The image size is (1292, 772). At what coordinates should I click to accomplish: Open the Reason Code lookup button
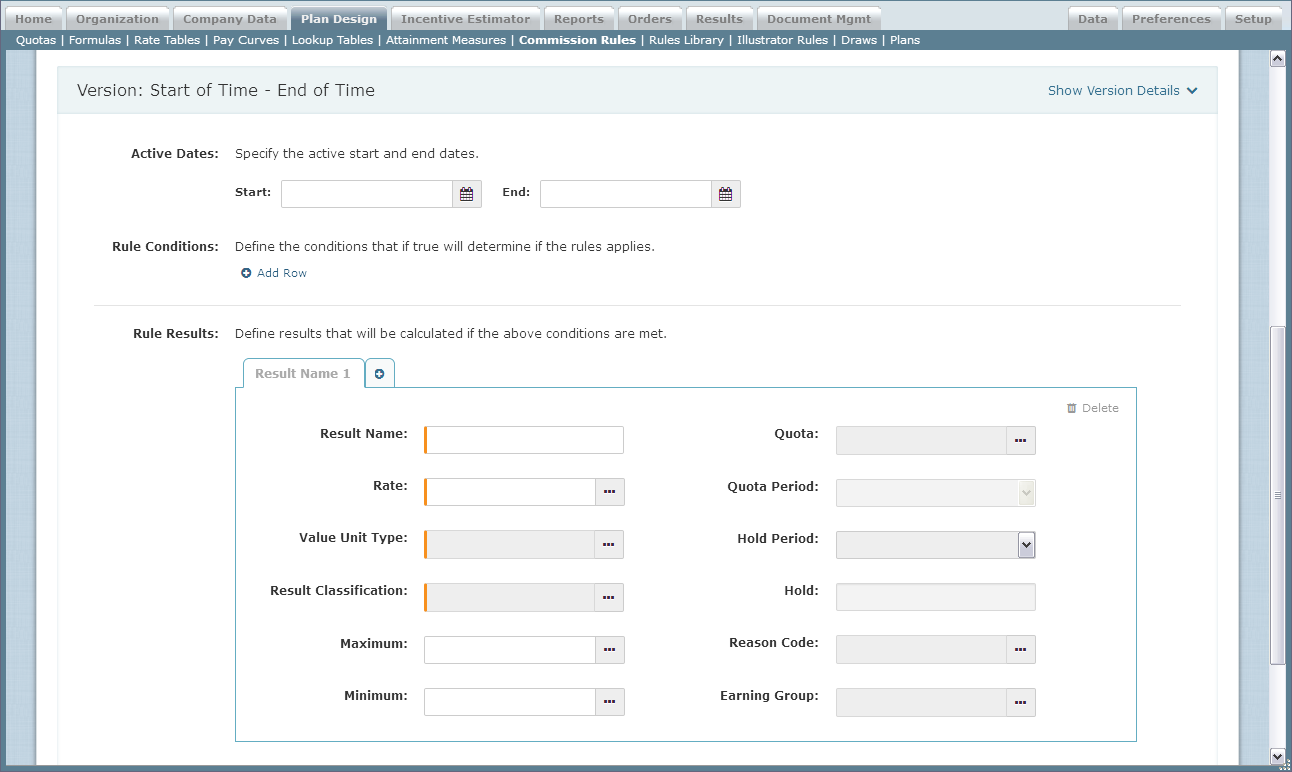pos(1020,650)
